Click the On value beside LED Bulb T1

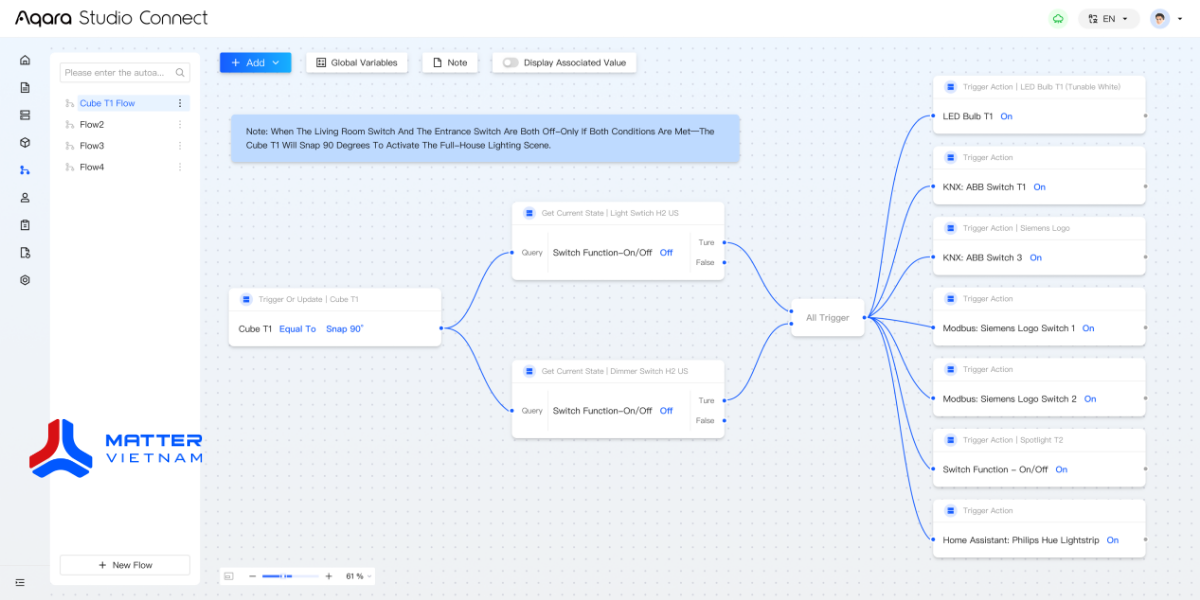[x=1006, y=116]
